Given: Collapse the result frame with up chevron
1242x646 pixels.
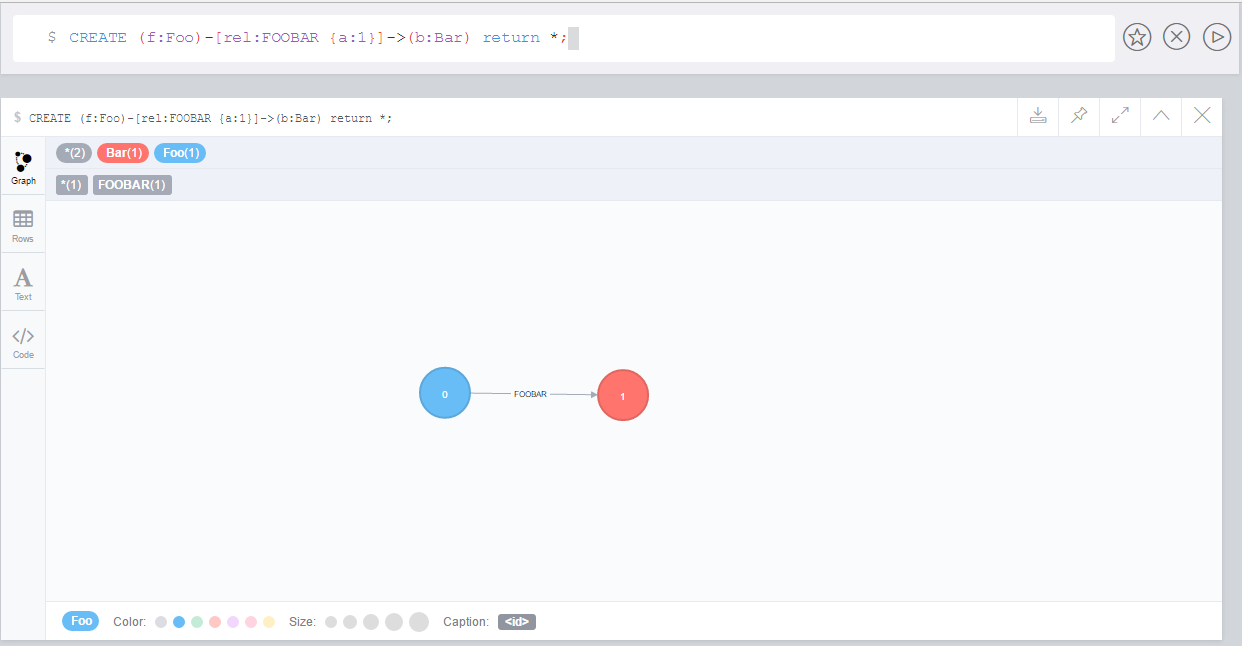Looking at the screenshot, I should [x=1161, y=116].
